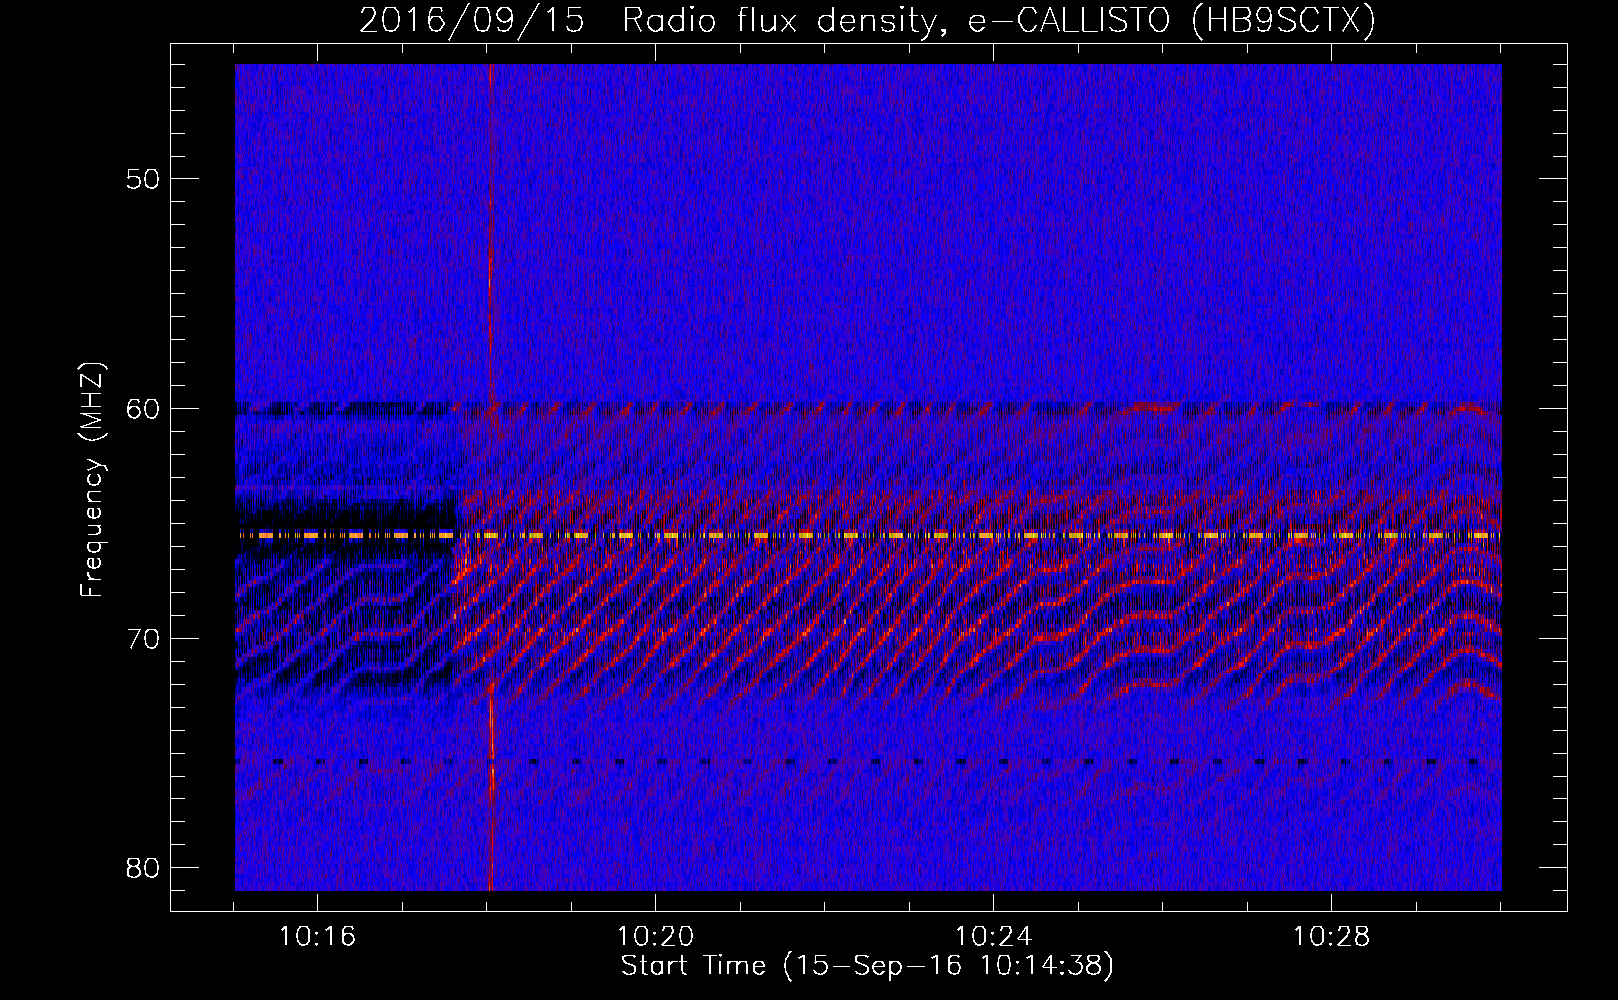Click the '50' frequency tick label
This screenshot has width=1618, height=1000.
pyautogui.click(x=144, y=179)
